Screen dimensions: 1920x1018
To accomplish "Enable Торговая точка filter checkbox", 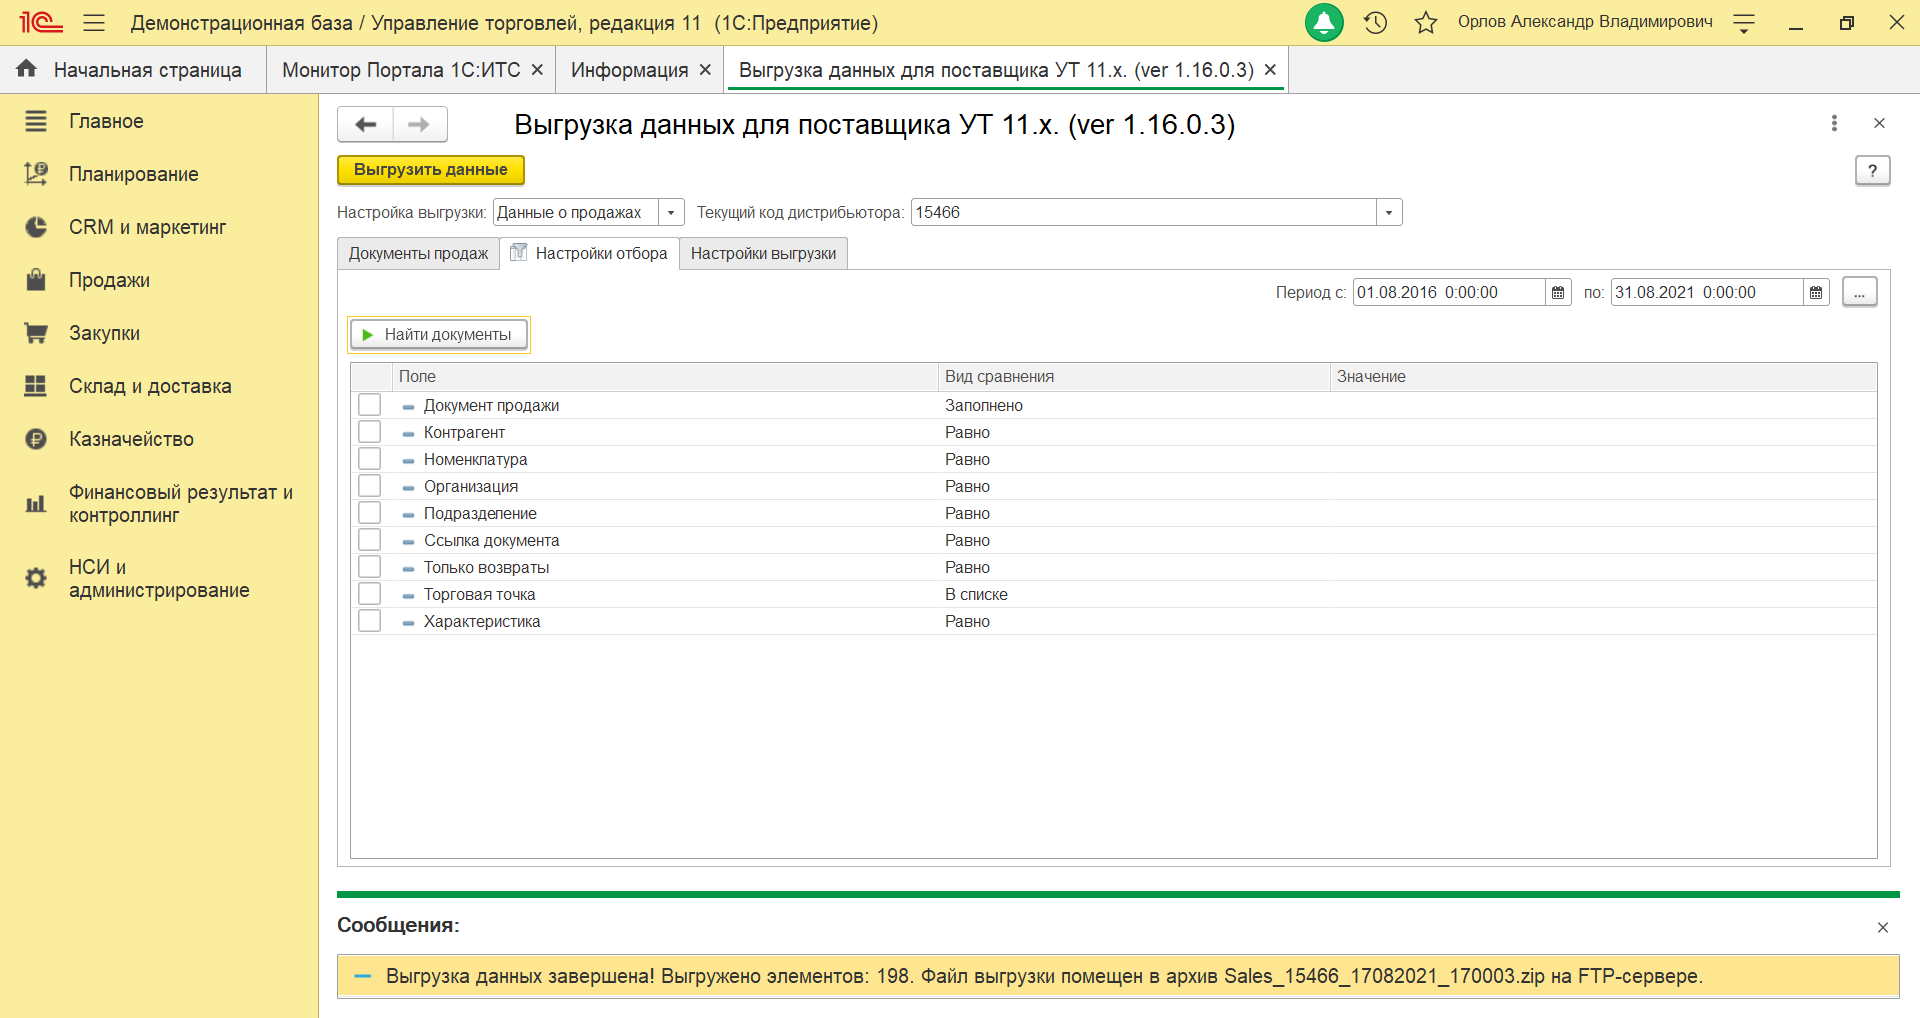I will point(370,594).
